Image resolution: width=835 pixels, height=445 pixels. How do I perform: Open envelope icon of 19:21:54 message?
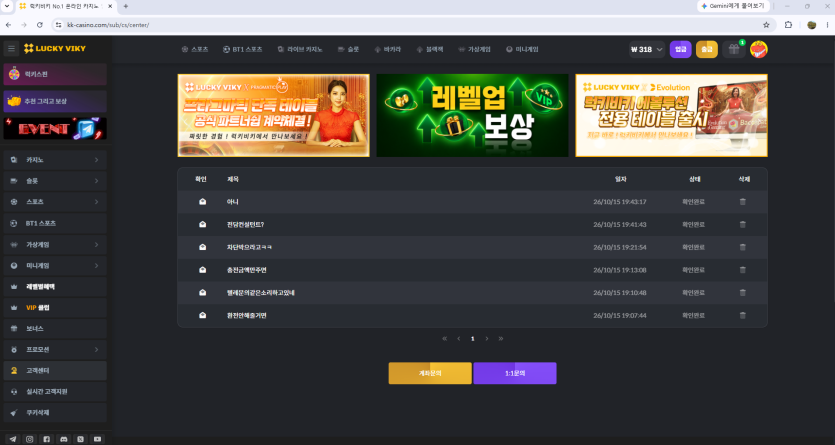[202, 247]
